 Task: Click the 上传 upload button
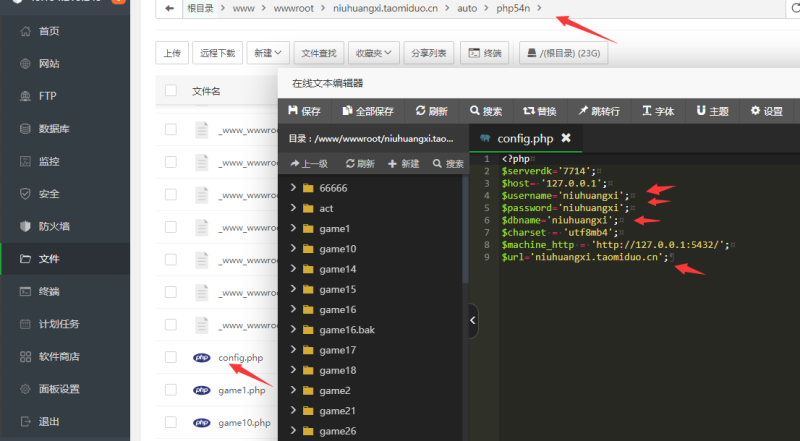coord(172,53)
